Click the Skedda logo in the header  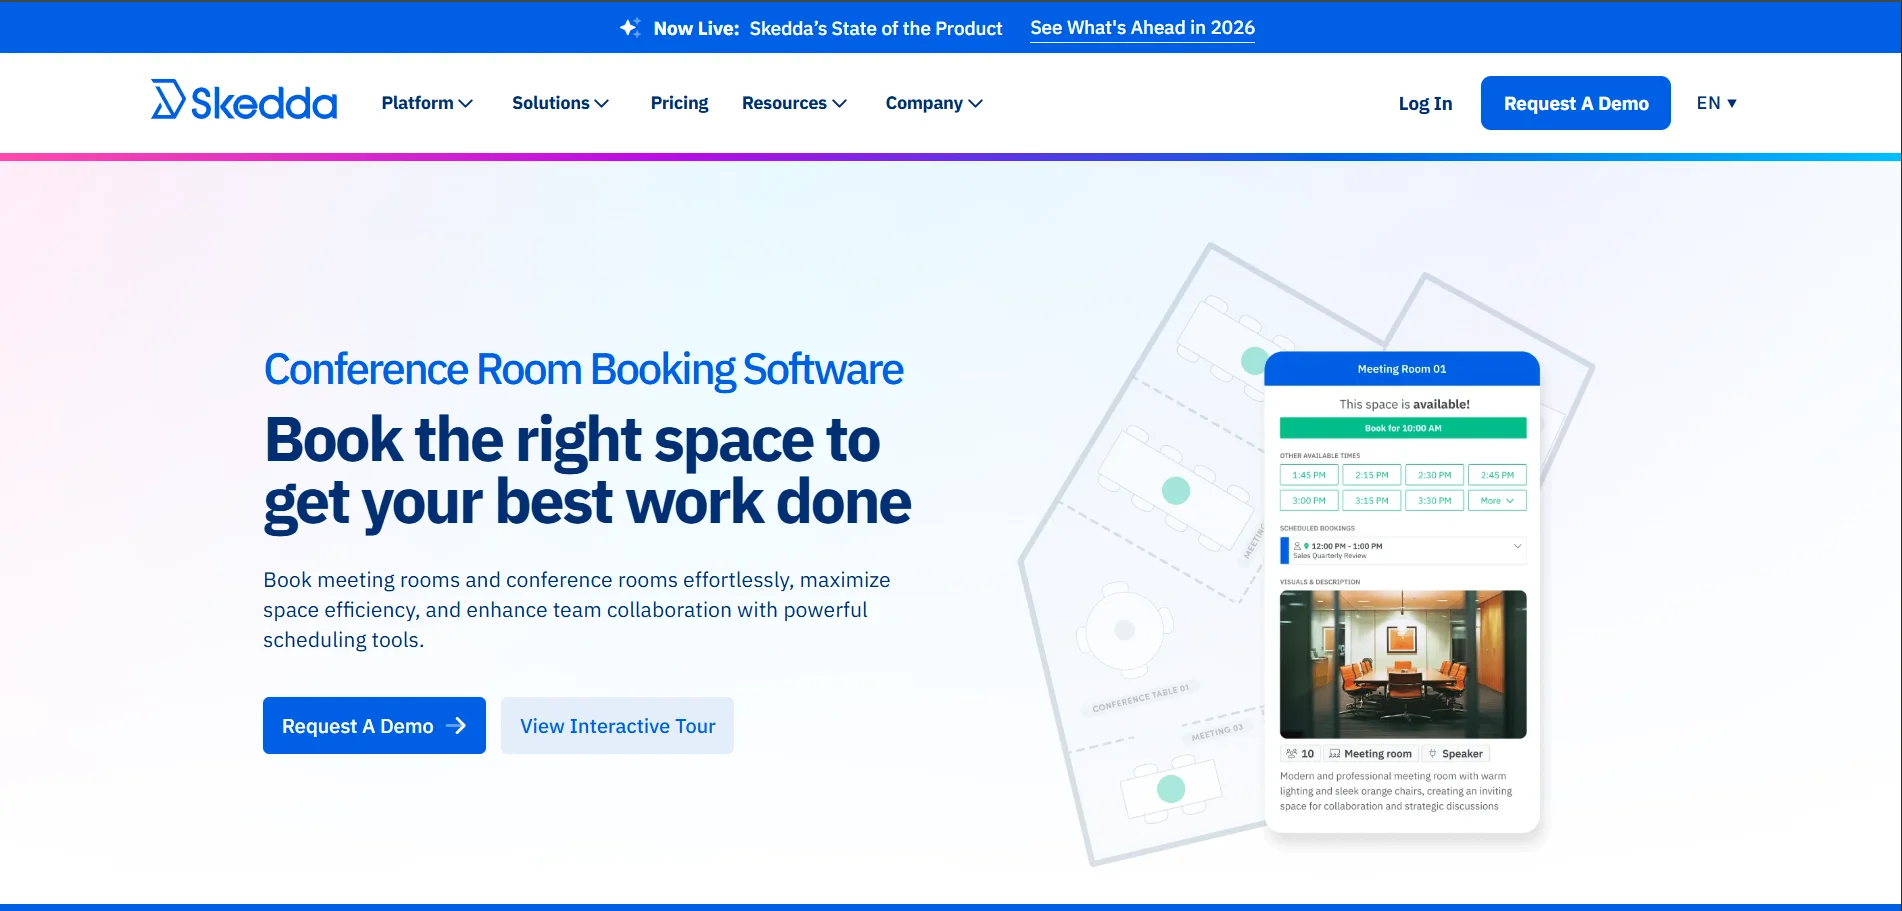243,101
